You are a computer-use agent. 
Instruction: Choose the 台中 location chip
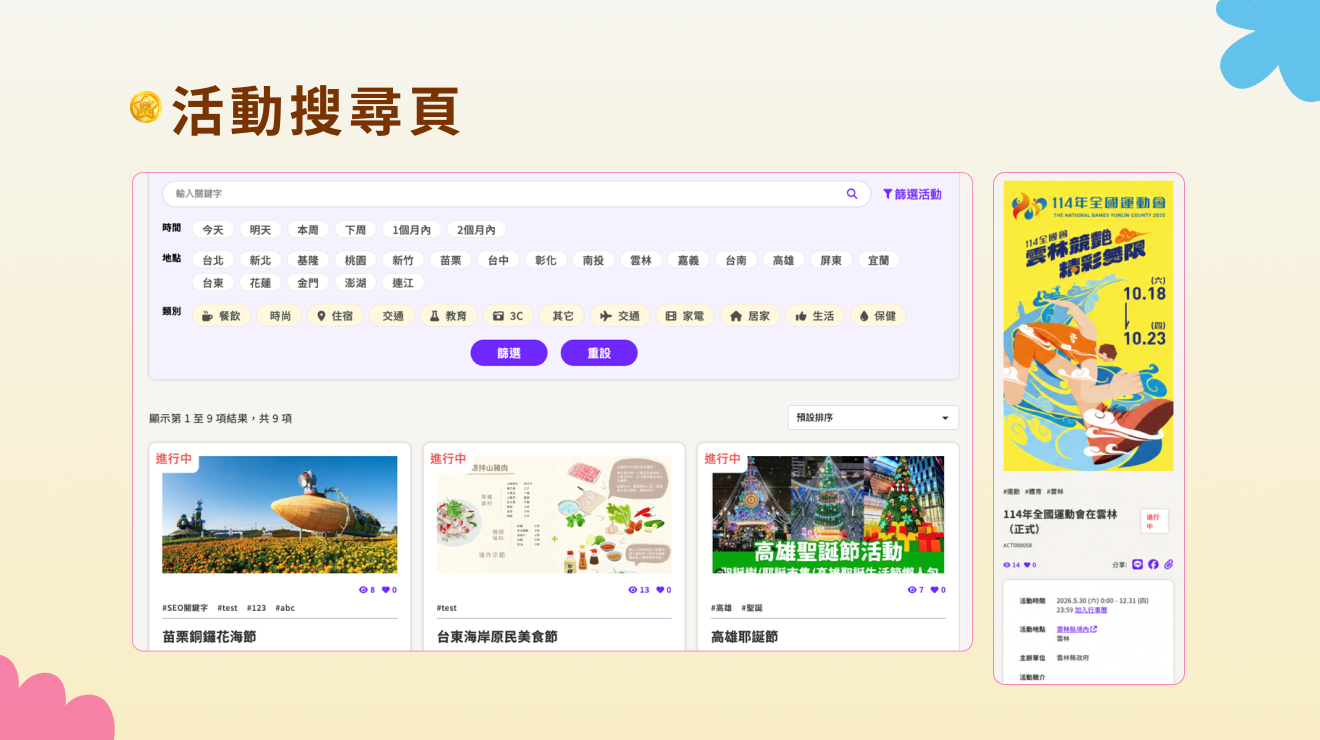click(x=498, y=260)
